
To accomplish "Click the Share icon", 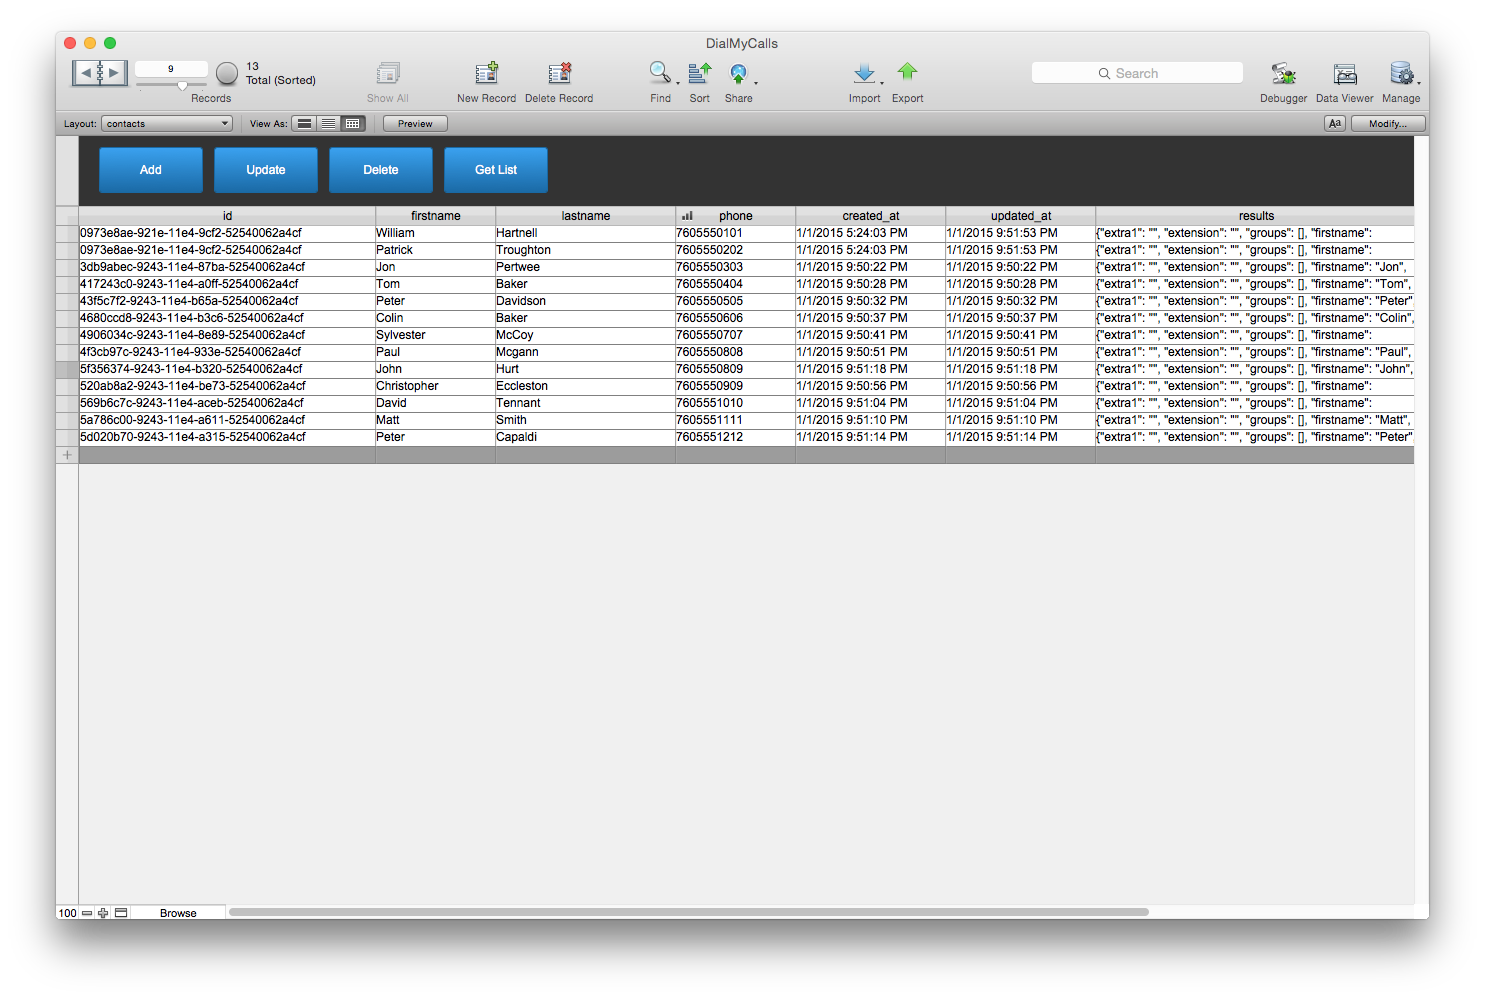I will 738,73.
